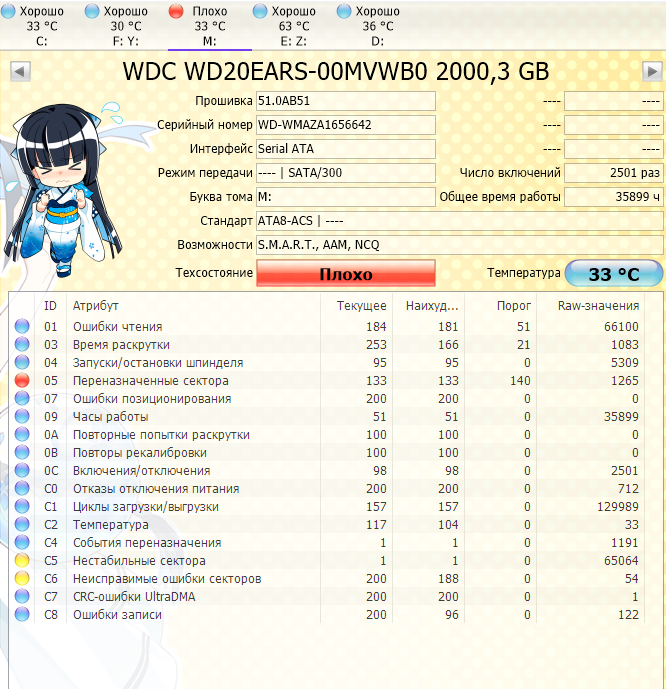Viewport: 666px width, 689px height.
Task: Click the 33 °C temperature indicator
Action: [614, 273]
